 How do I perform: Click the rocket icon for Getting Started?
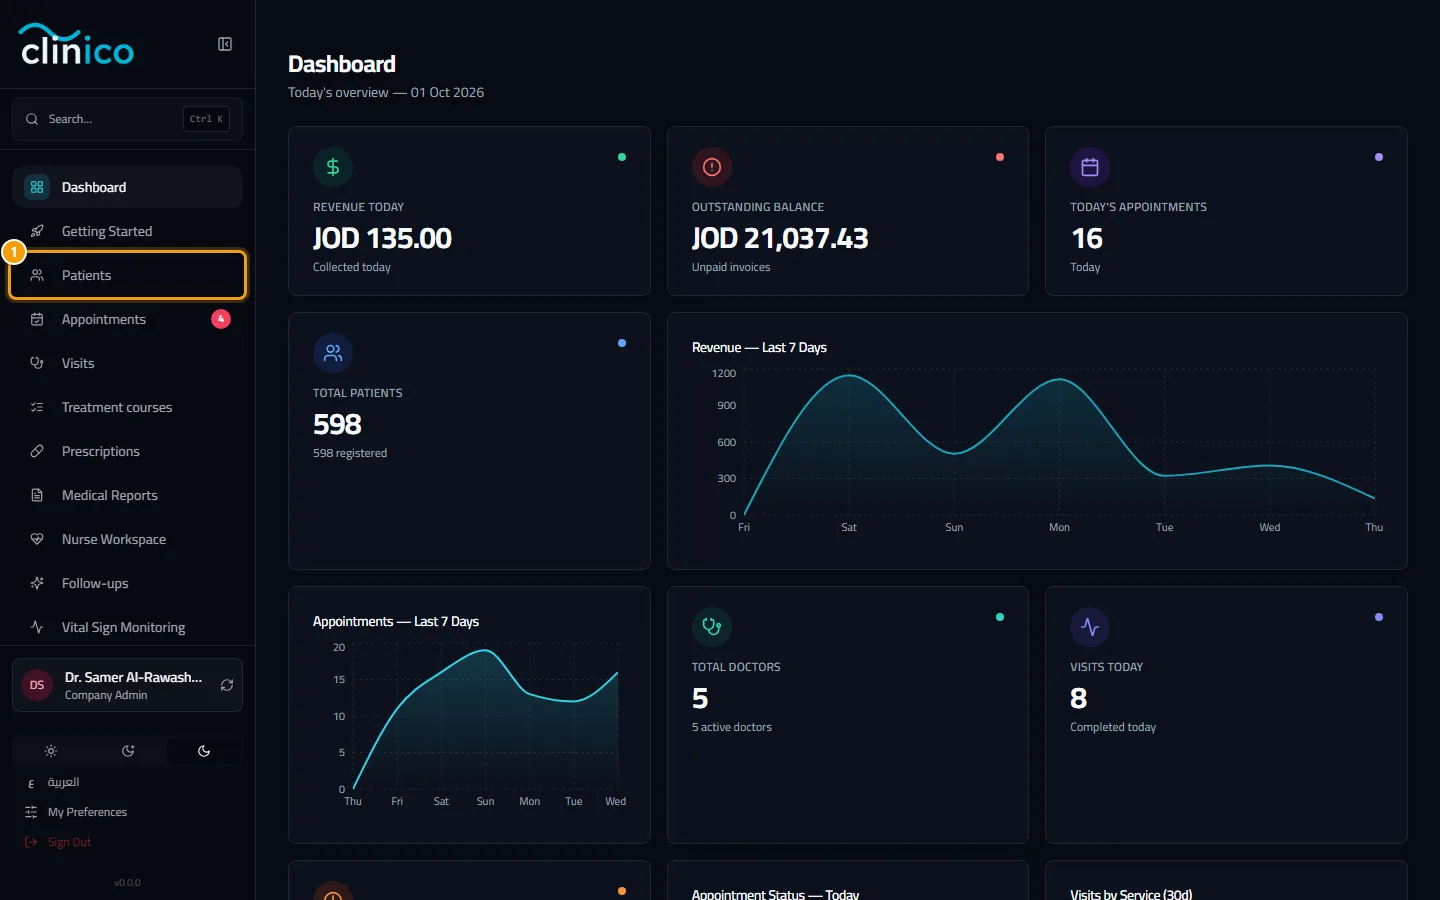[37, 231]
